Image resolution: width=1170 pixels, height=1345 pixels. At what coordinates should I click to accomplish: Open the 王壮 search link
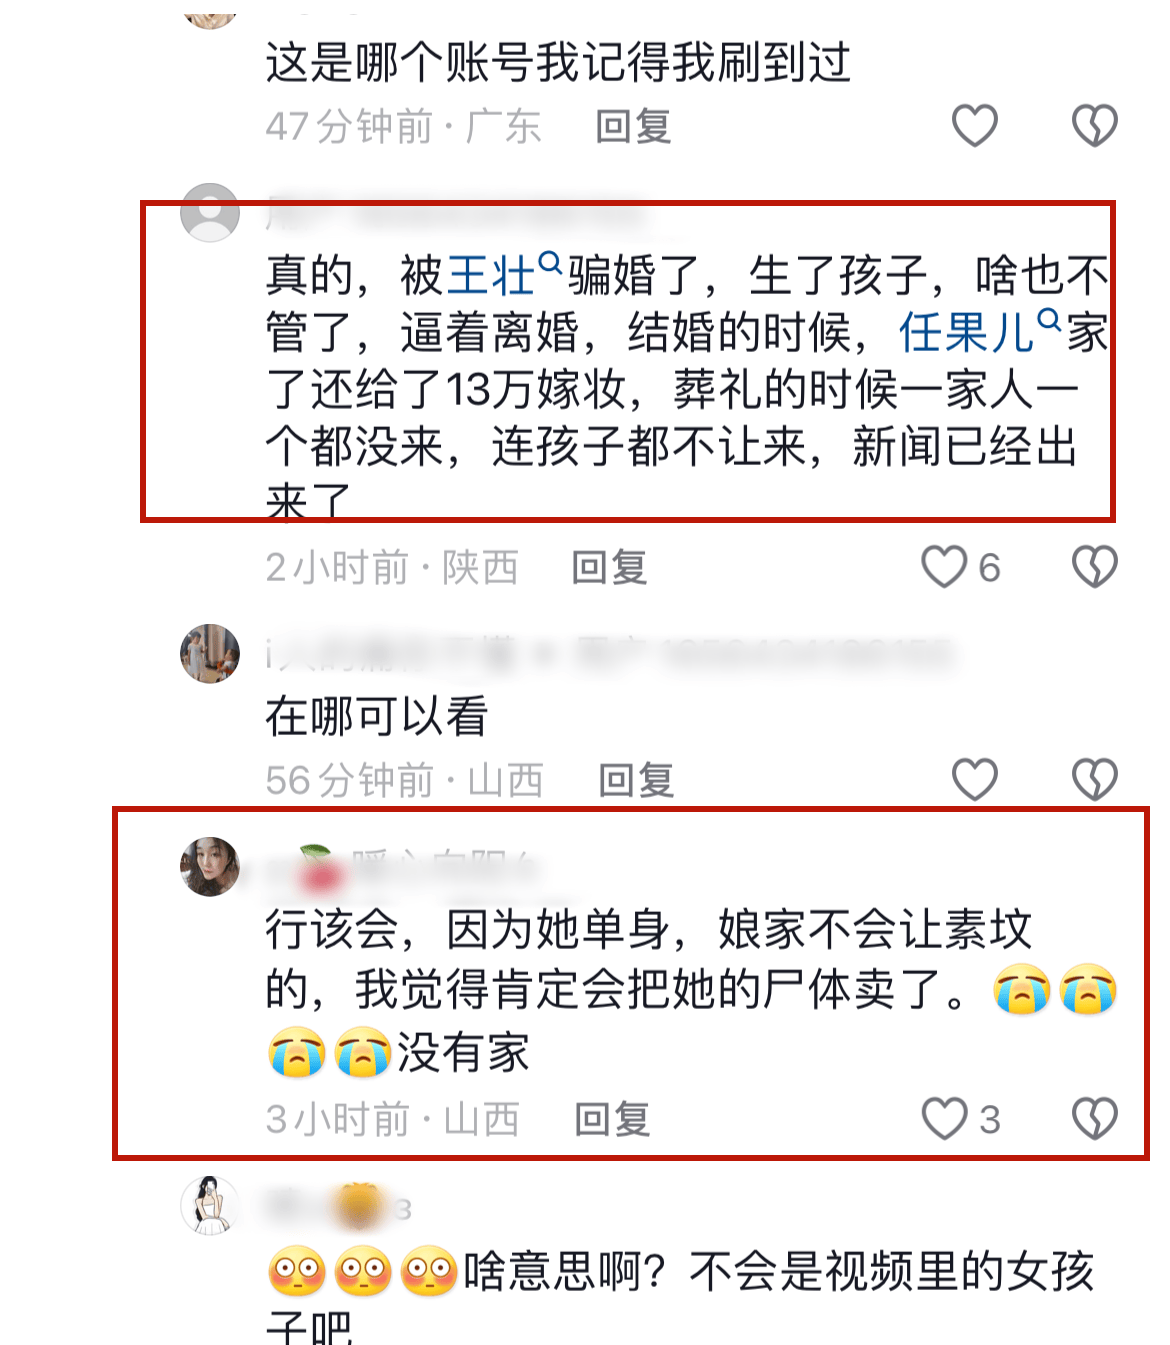click(x=504, y=274)
